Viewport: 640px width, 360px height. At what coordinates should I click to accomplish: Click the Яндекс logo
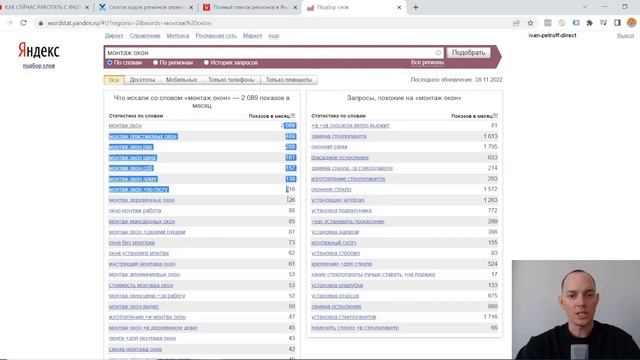coord(39,51)
